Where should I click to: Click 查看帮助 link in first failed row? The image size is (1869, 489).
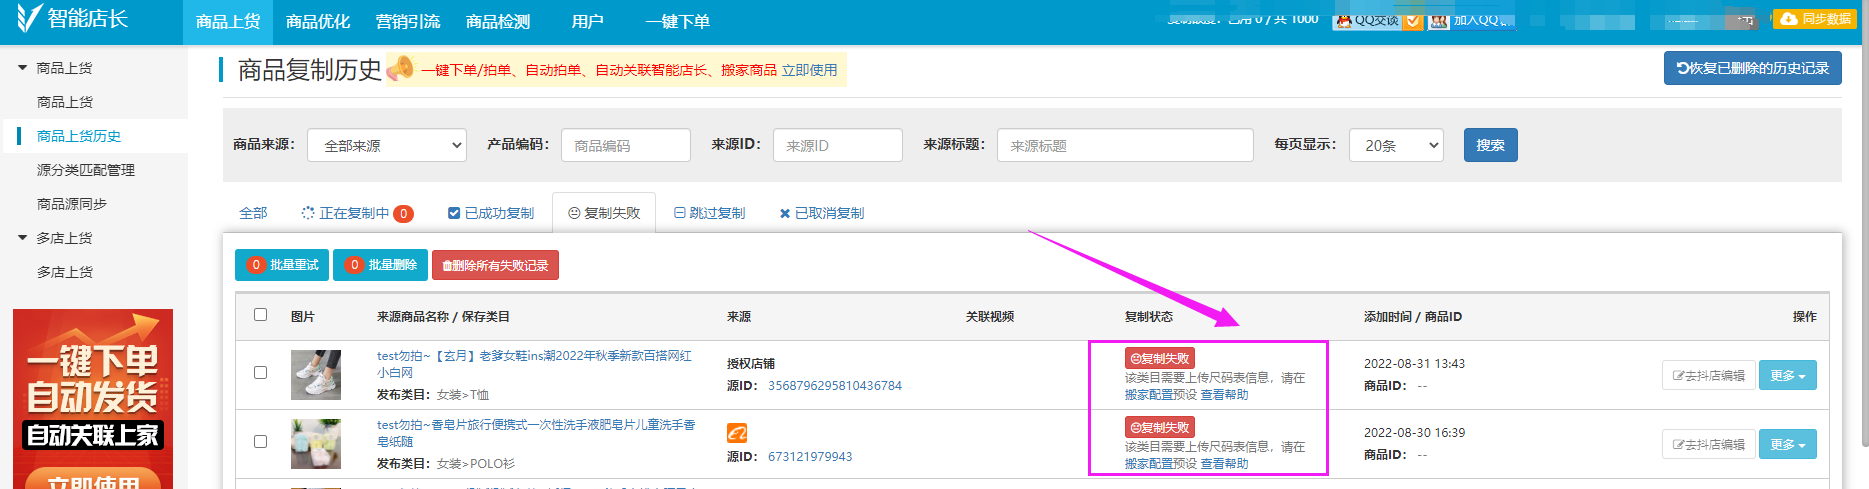pos(1224,395)
